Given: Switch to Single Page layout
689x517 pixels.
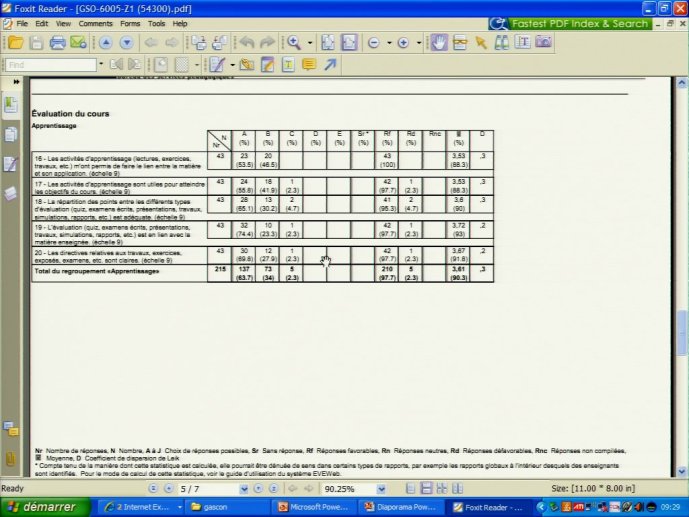Looking at the screenshot, I should (x=410, y=488).
